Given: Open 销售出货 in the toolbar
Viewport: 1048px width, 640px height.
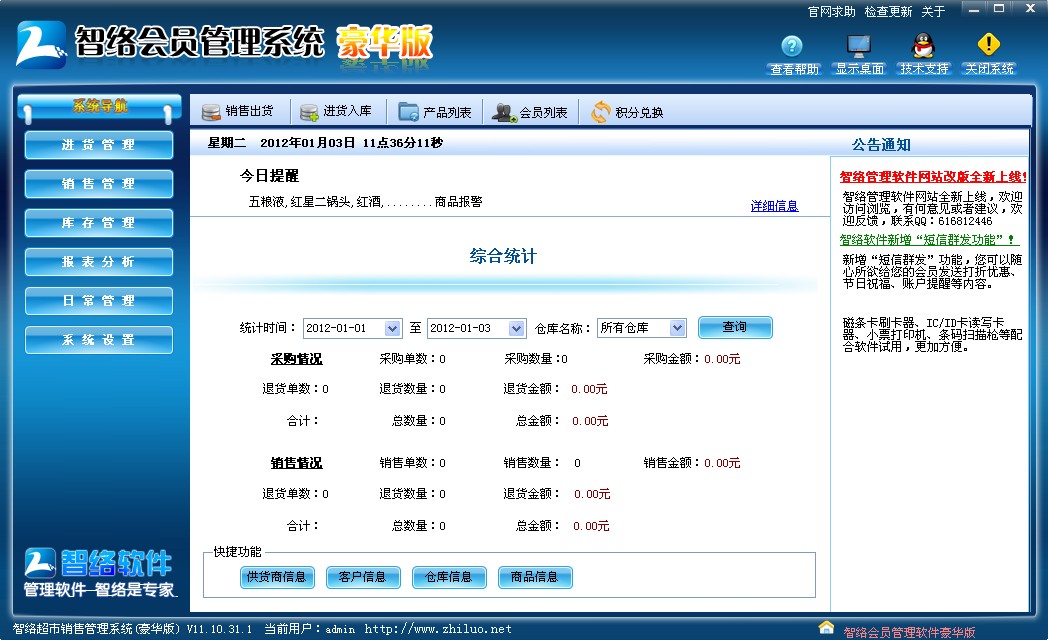Looking at the screenshot, I should click(x=238, y=112).
